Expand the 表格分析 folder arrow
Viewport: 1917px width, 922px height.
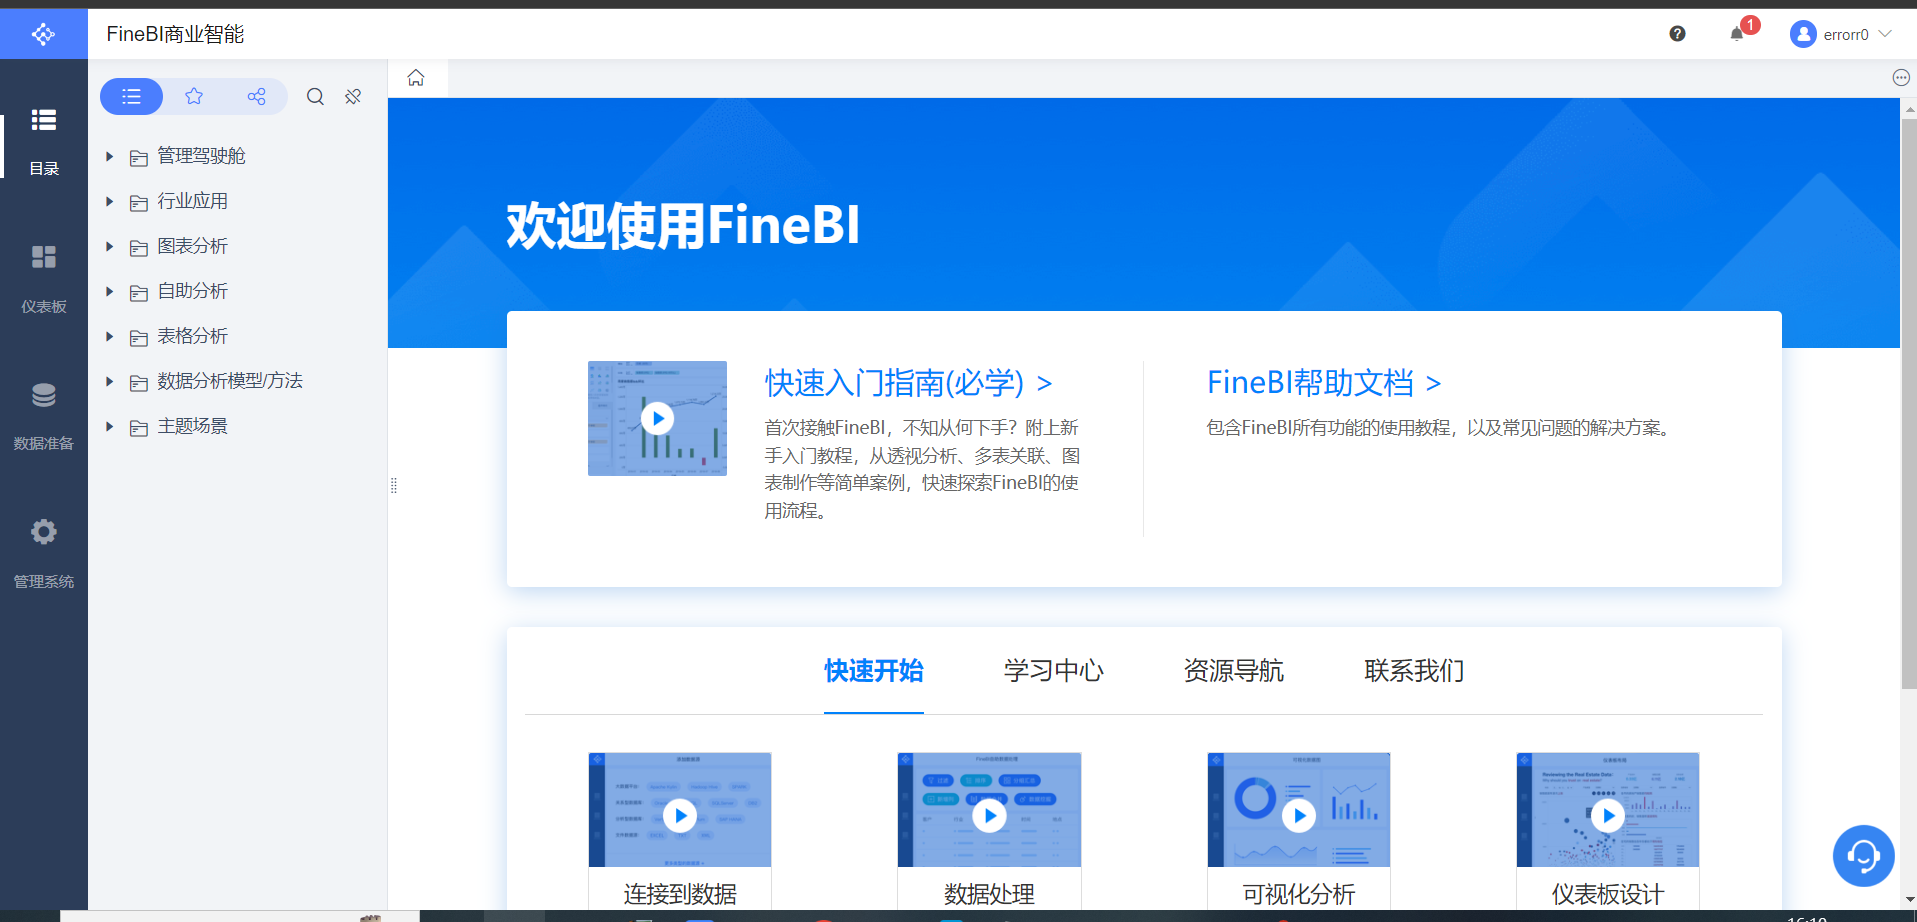click(x=110, y=336)
